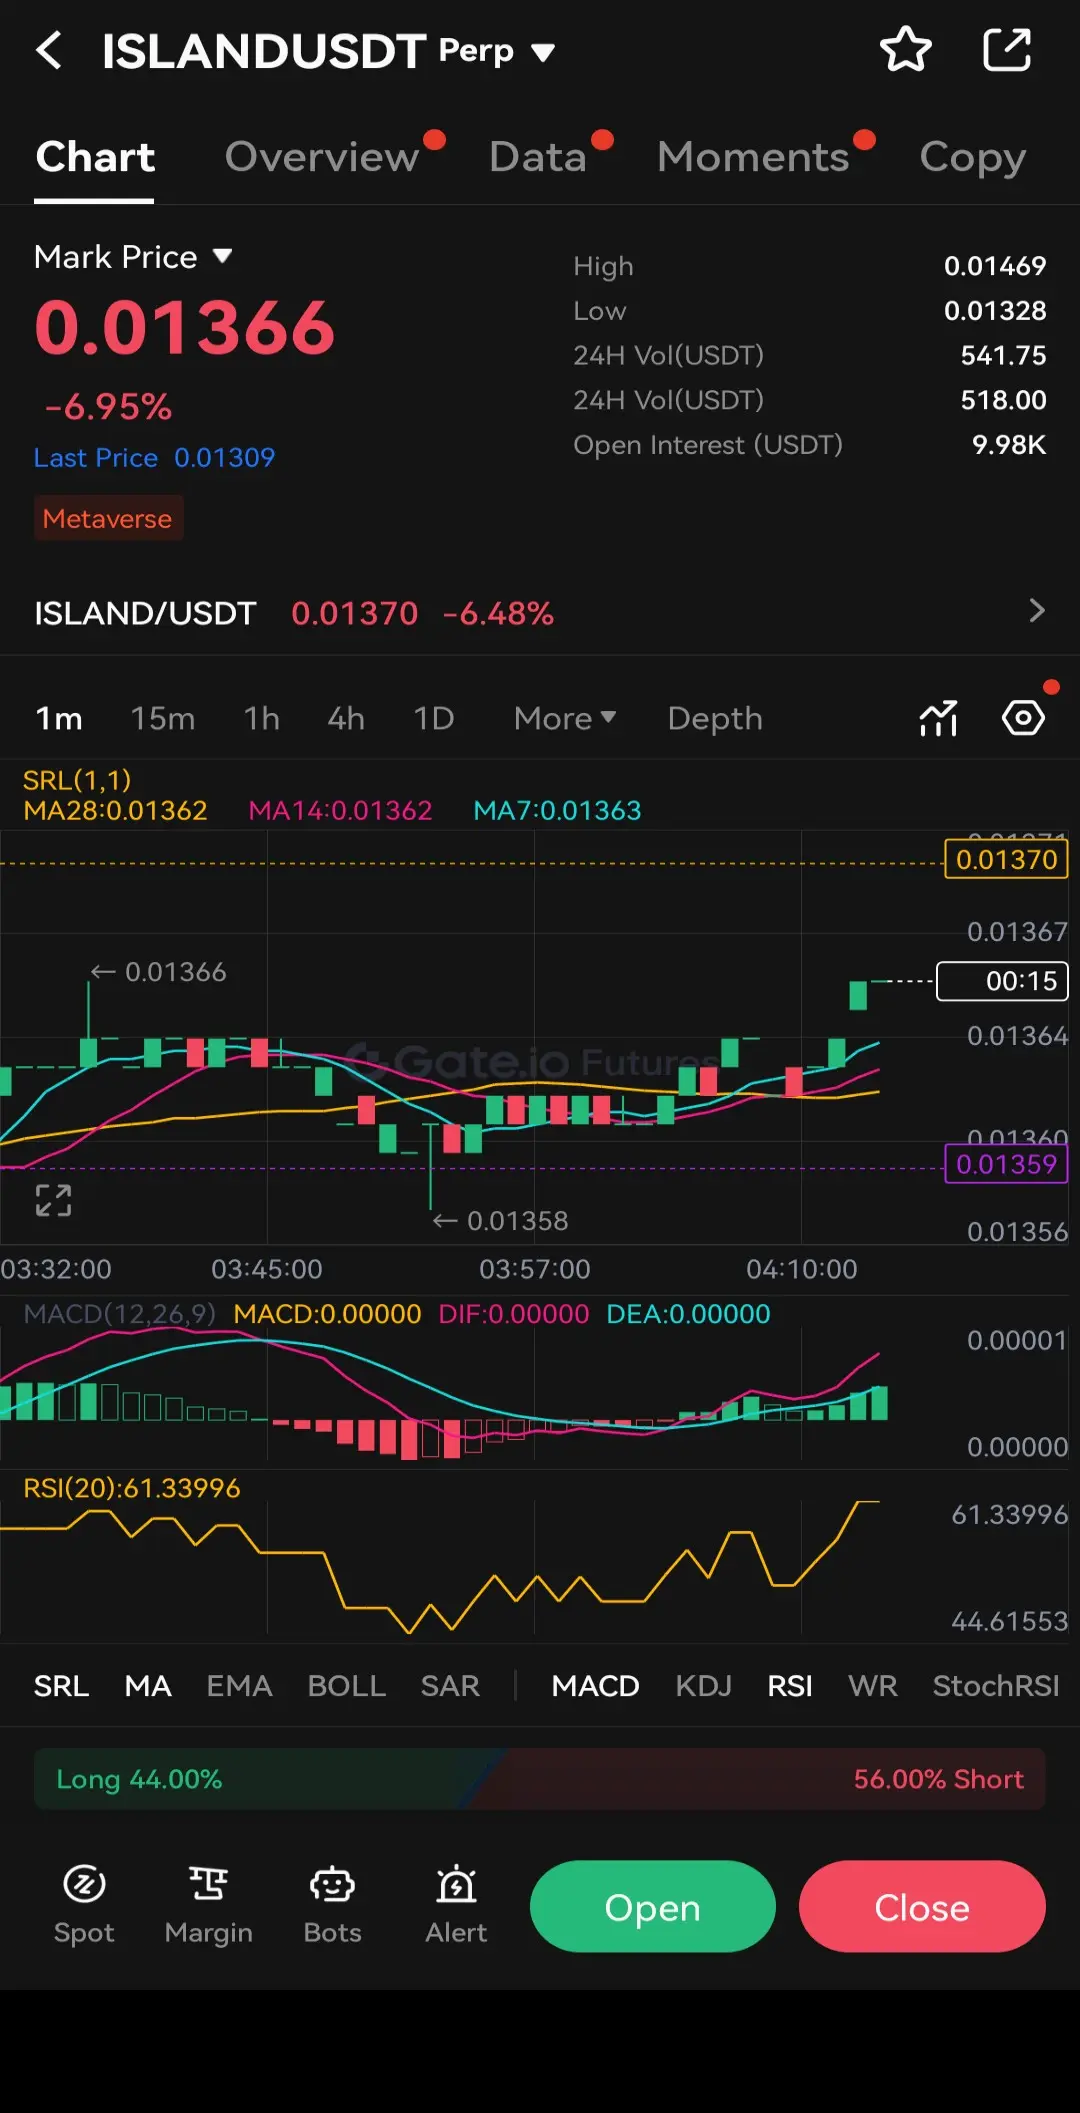Select the 4h timeframe
The height and width of the screenshot is (2113, 1080).
(x=346, y=718)
